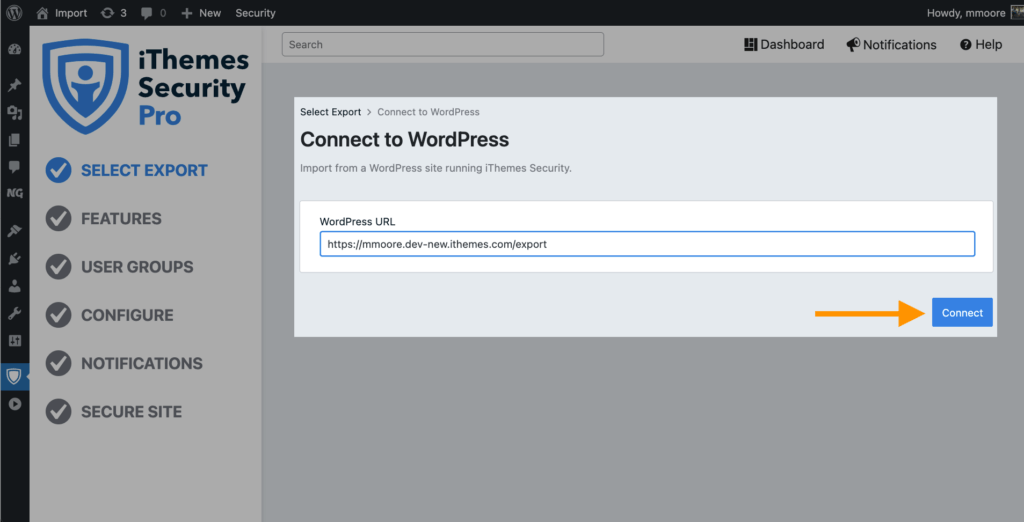Viewport: 1024px width, 522px height.
Task: Click the iThemes settings Search field
Action: (443, 44)
